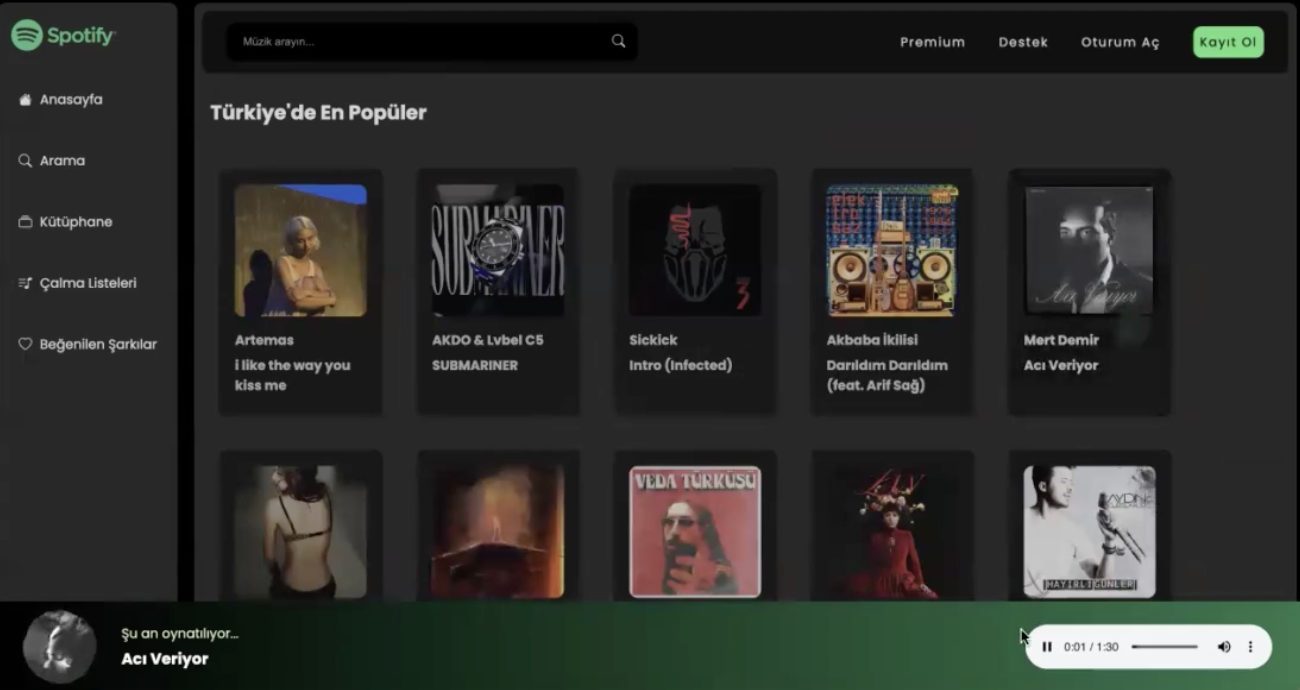Select the Mert Demir Acı Veriyor cover
Screen dimensions: 1300x690
click(x=1089, y=250)
